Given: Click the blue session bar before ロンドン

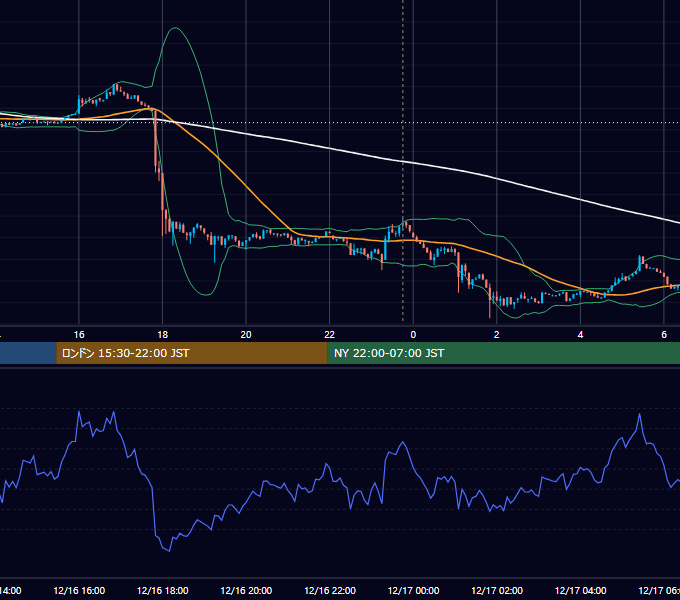Looking at the screenshot, I should [x=28, y=353].
